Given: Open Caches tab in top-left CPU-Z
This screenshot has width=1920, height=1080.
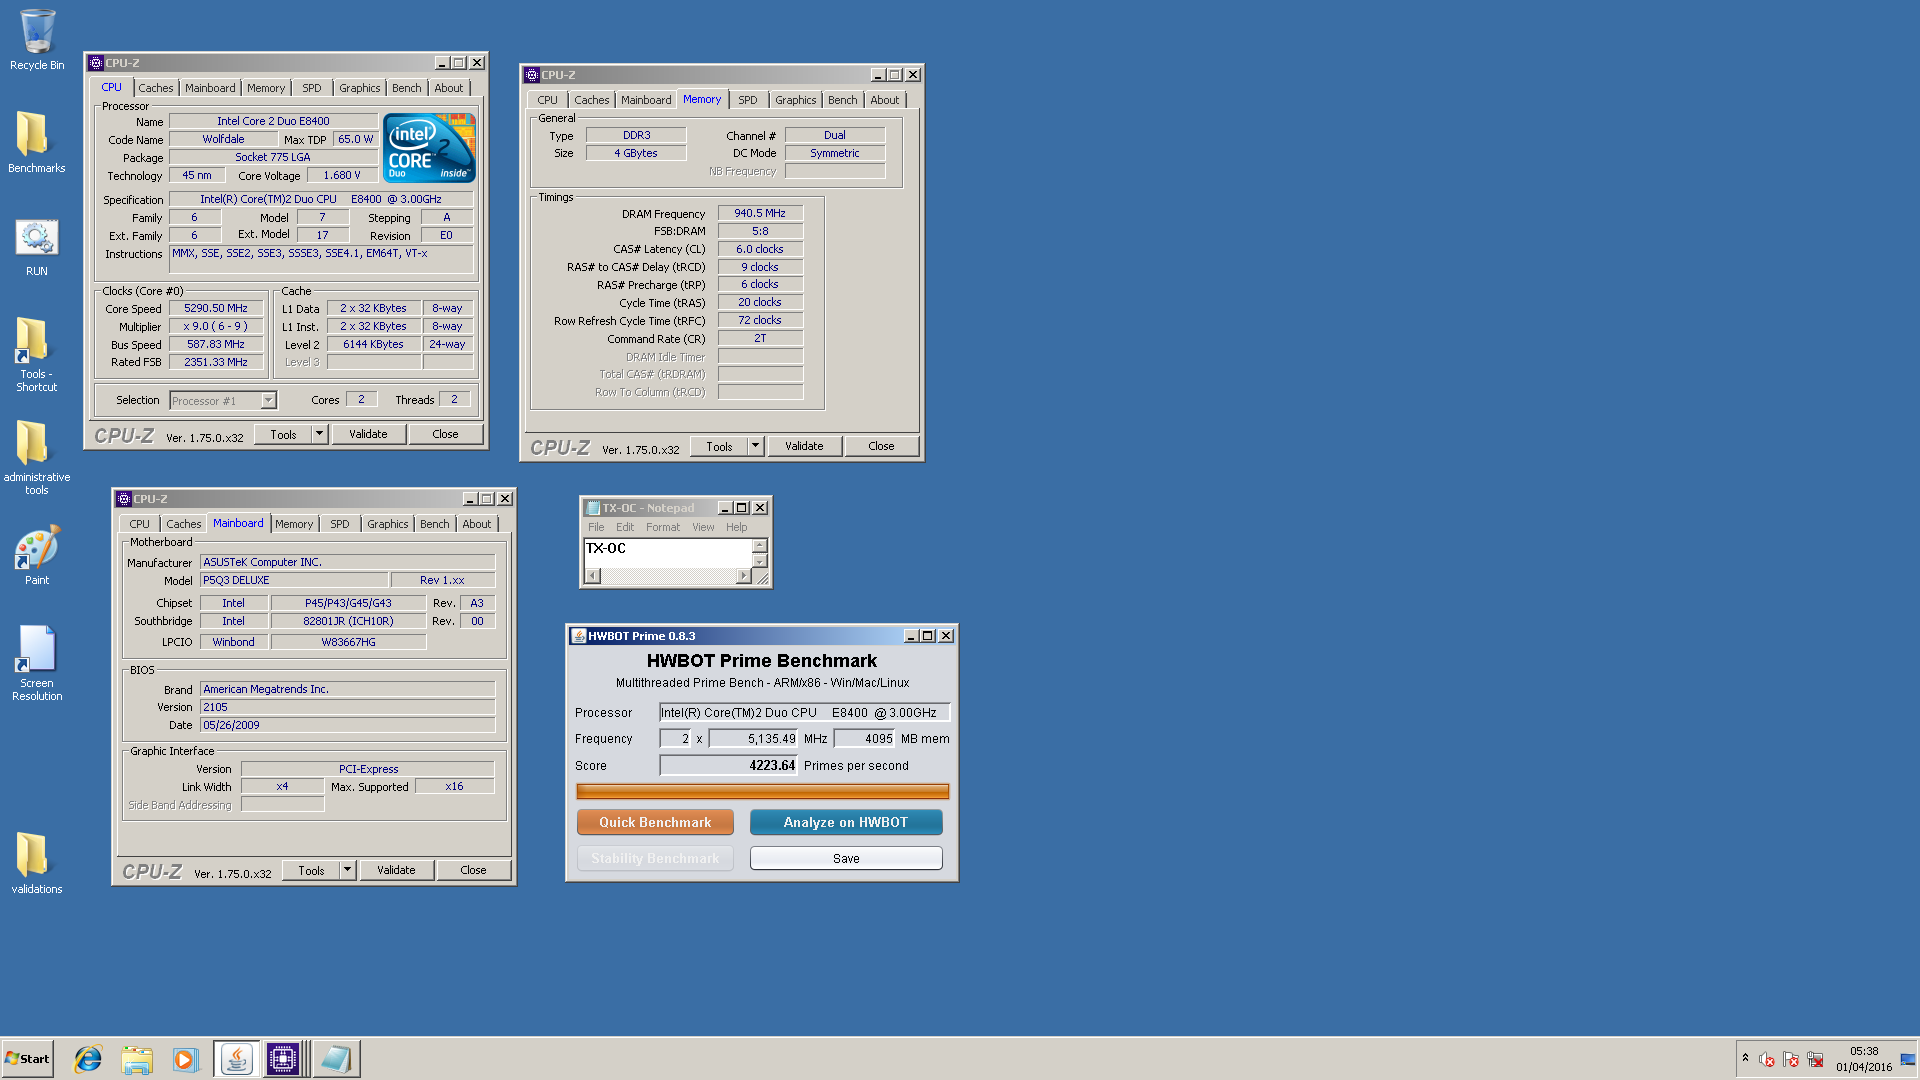Looking at the screenshot, I should [x=156, y=88].
